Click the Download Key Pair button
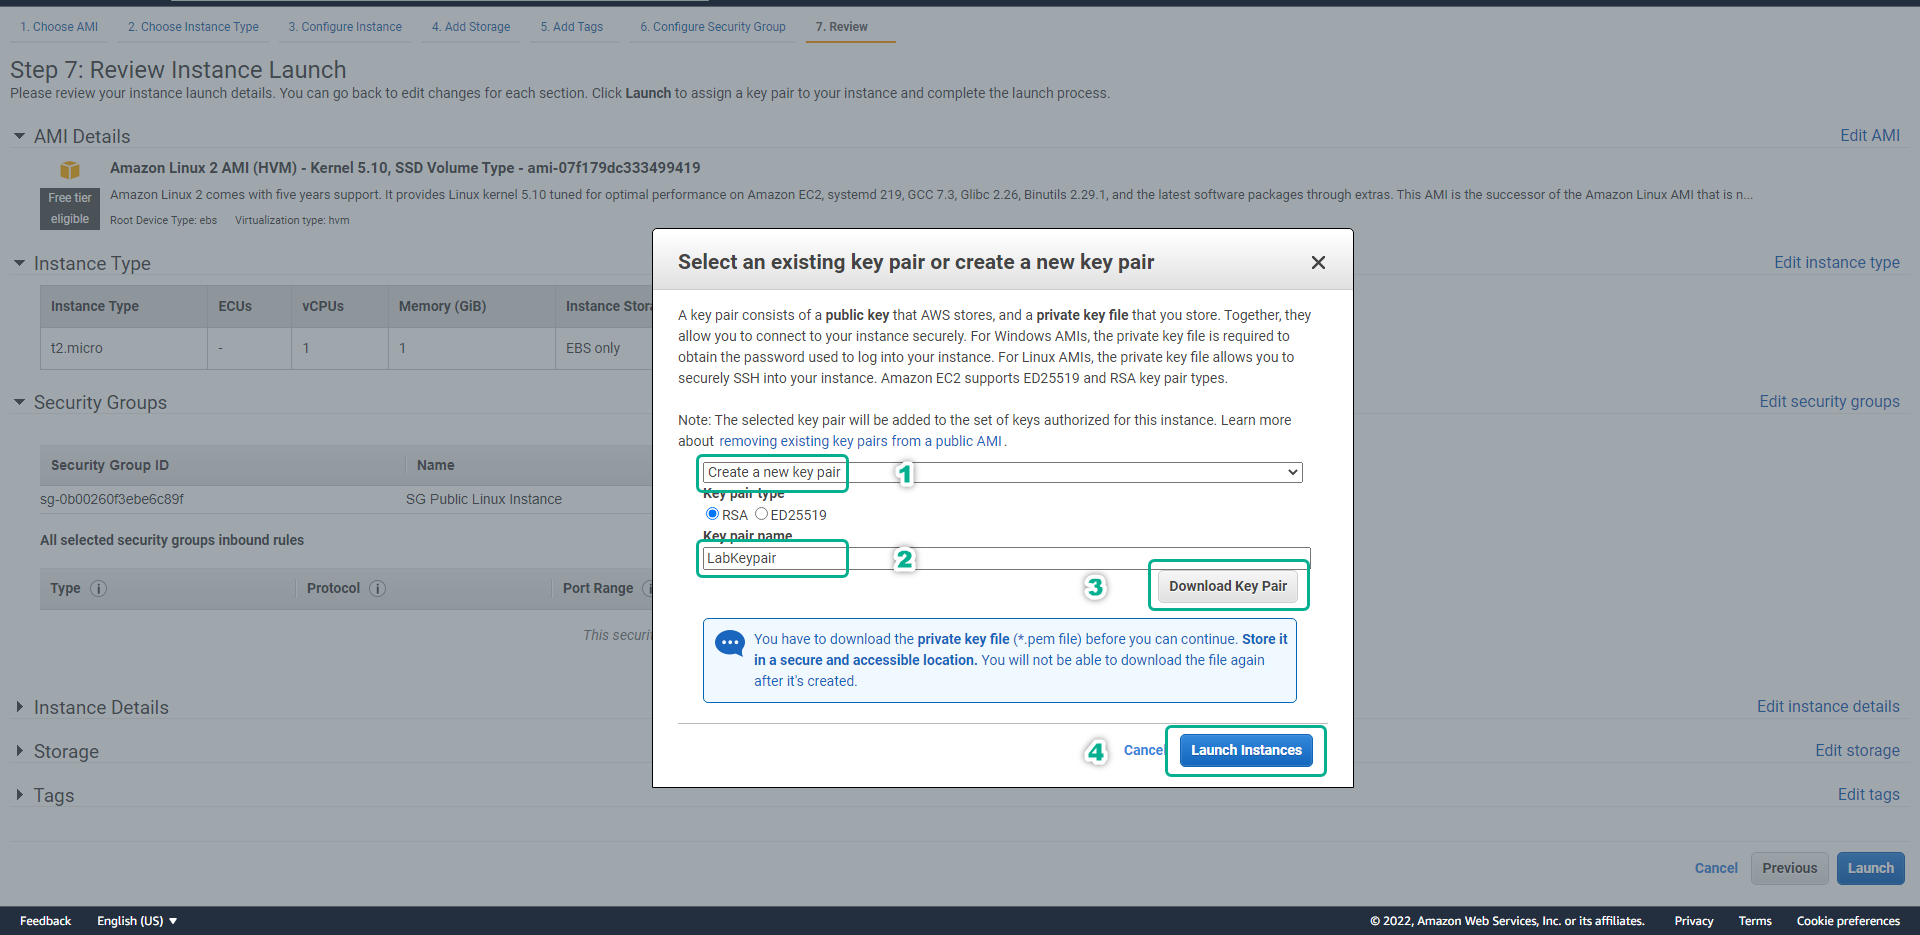Viewport: 1920px width, 935px height. pos(1227,586)
